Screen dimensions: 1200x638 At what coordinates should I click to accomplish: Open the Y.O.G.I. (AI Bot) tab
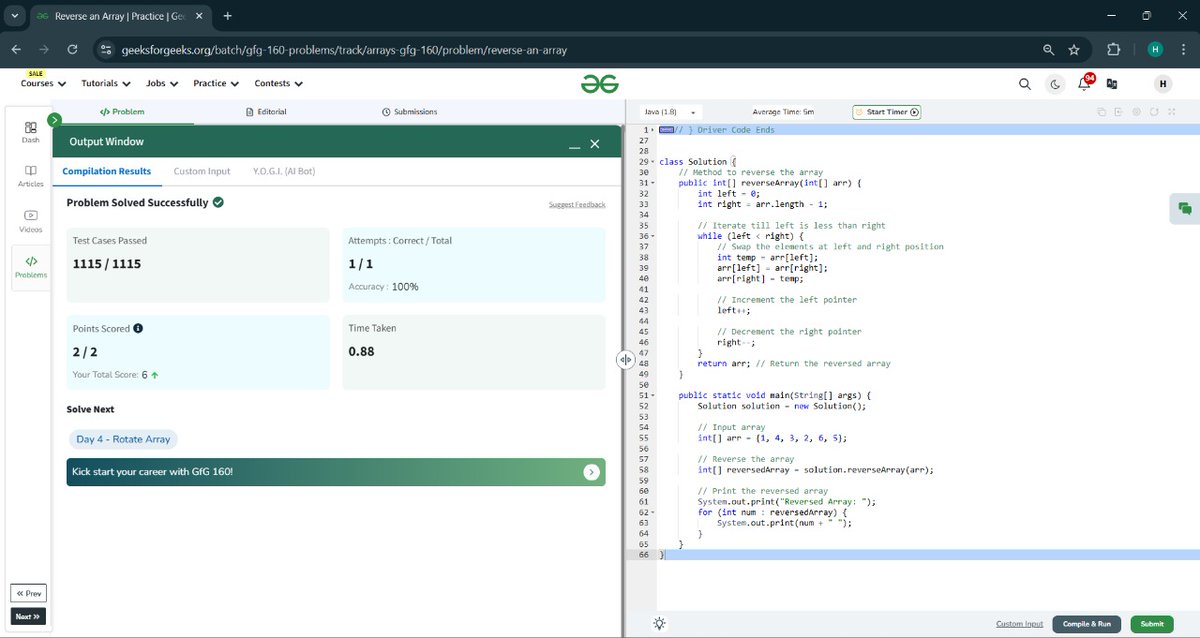(285, 171)
